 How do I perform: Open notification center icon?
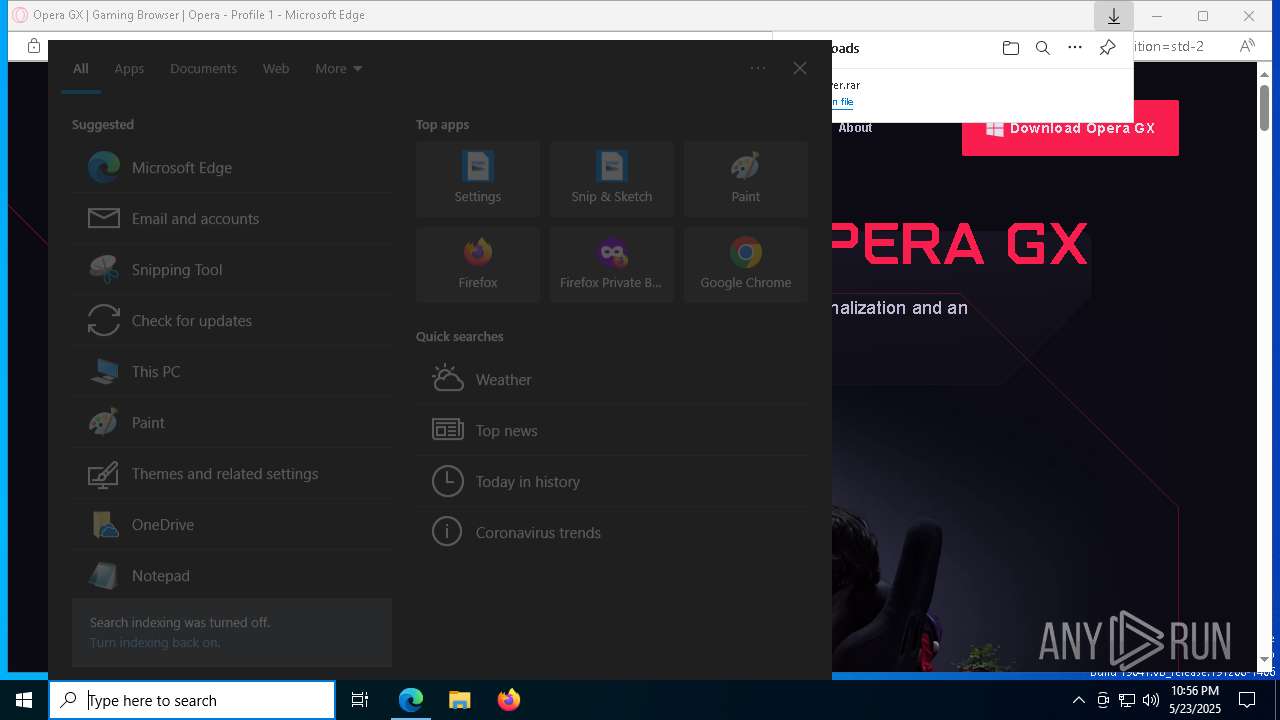tap(1247, 700)
